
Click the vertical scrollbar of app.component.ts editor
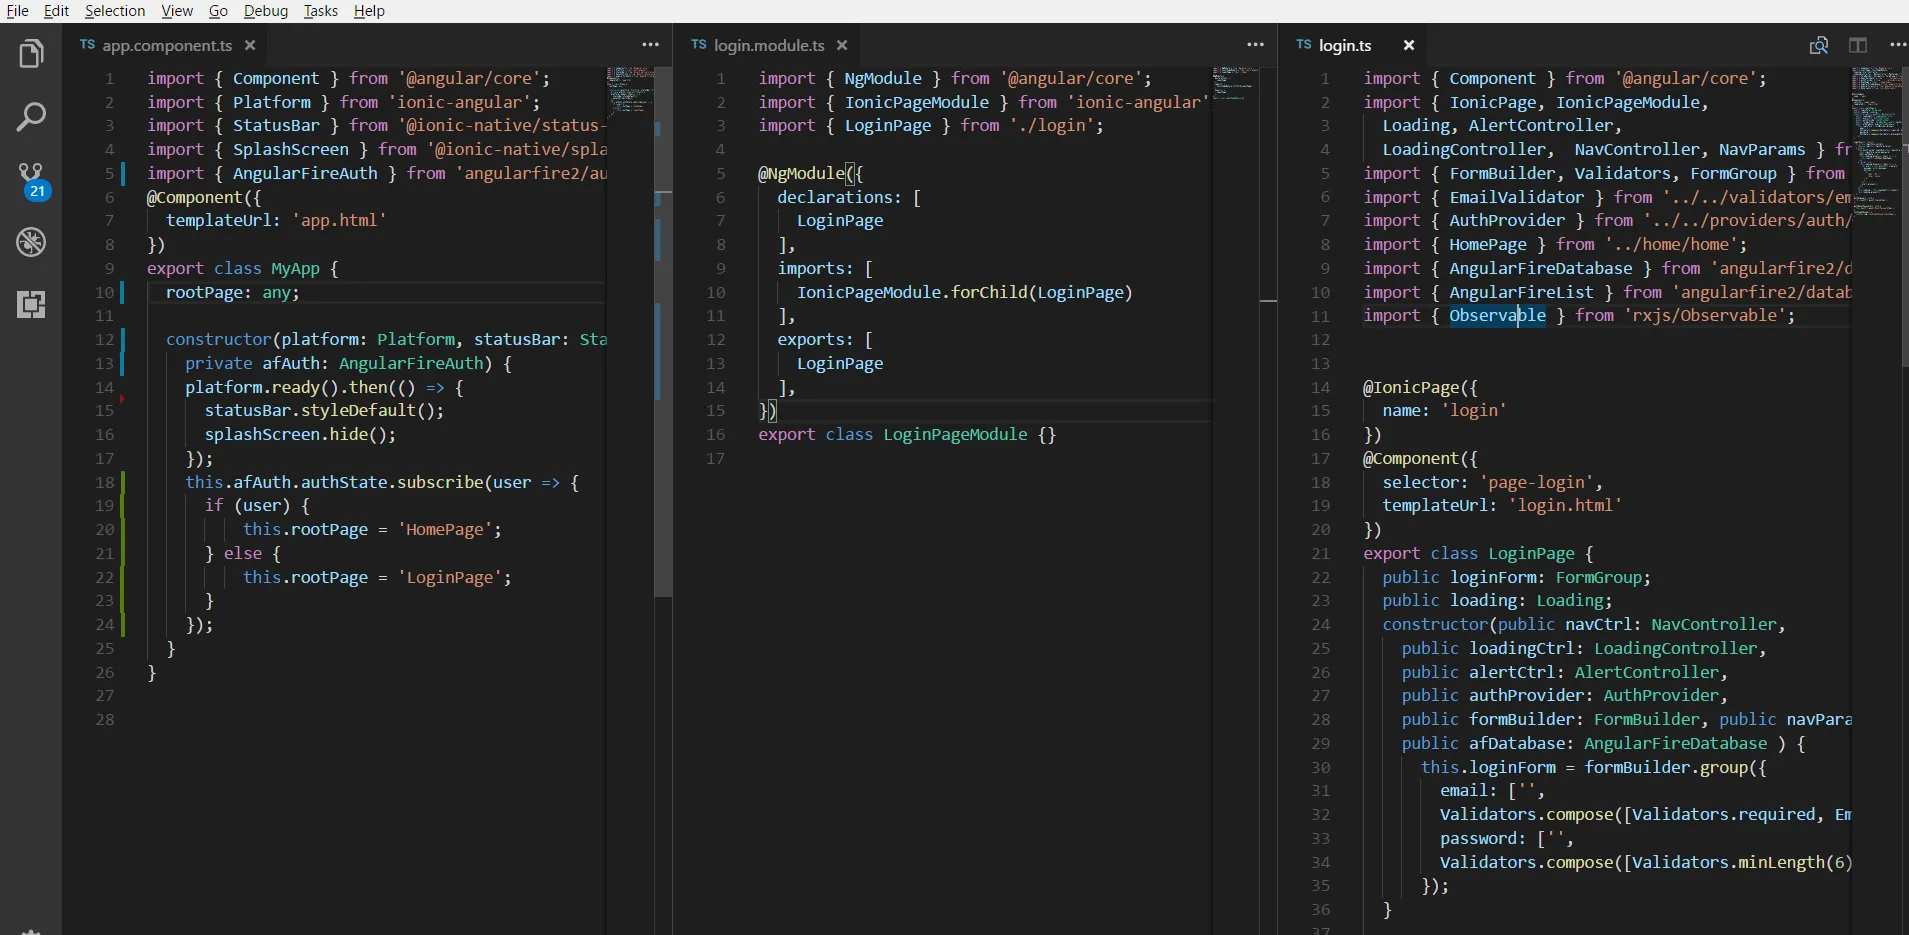tap(663, 333)
